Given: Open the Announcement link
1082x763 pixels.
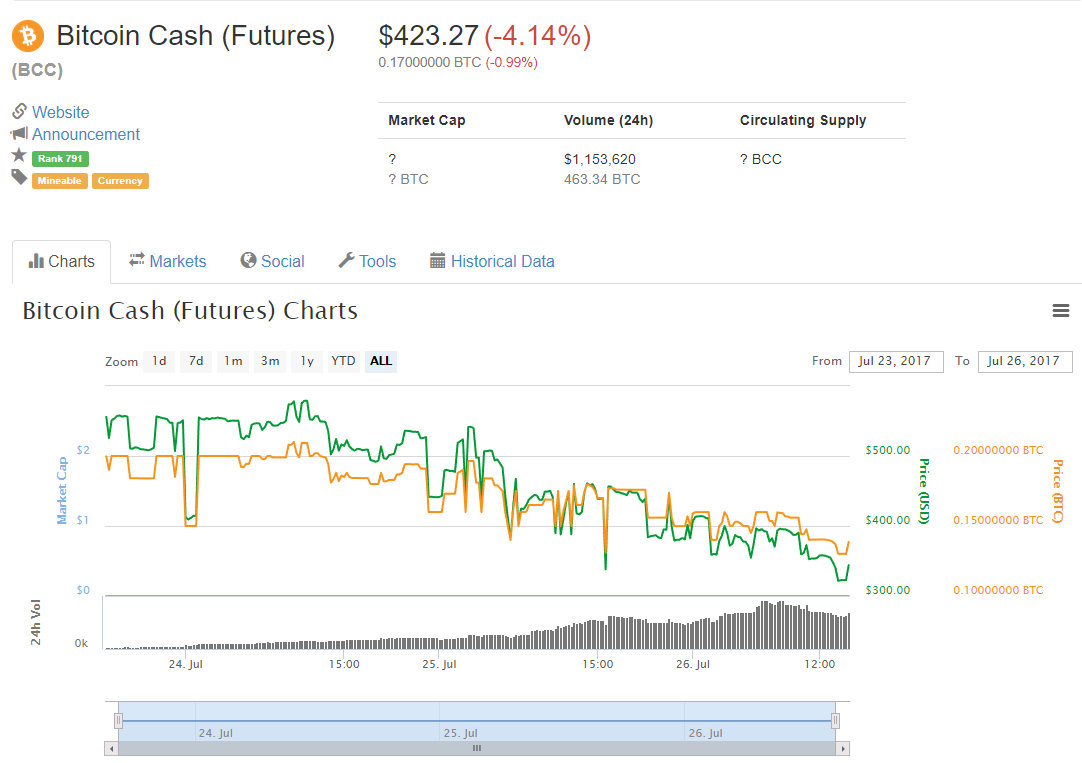Looking at the screenshot, I should [x=86, y=134].
